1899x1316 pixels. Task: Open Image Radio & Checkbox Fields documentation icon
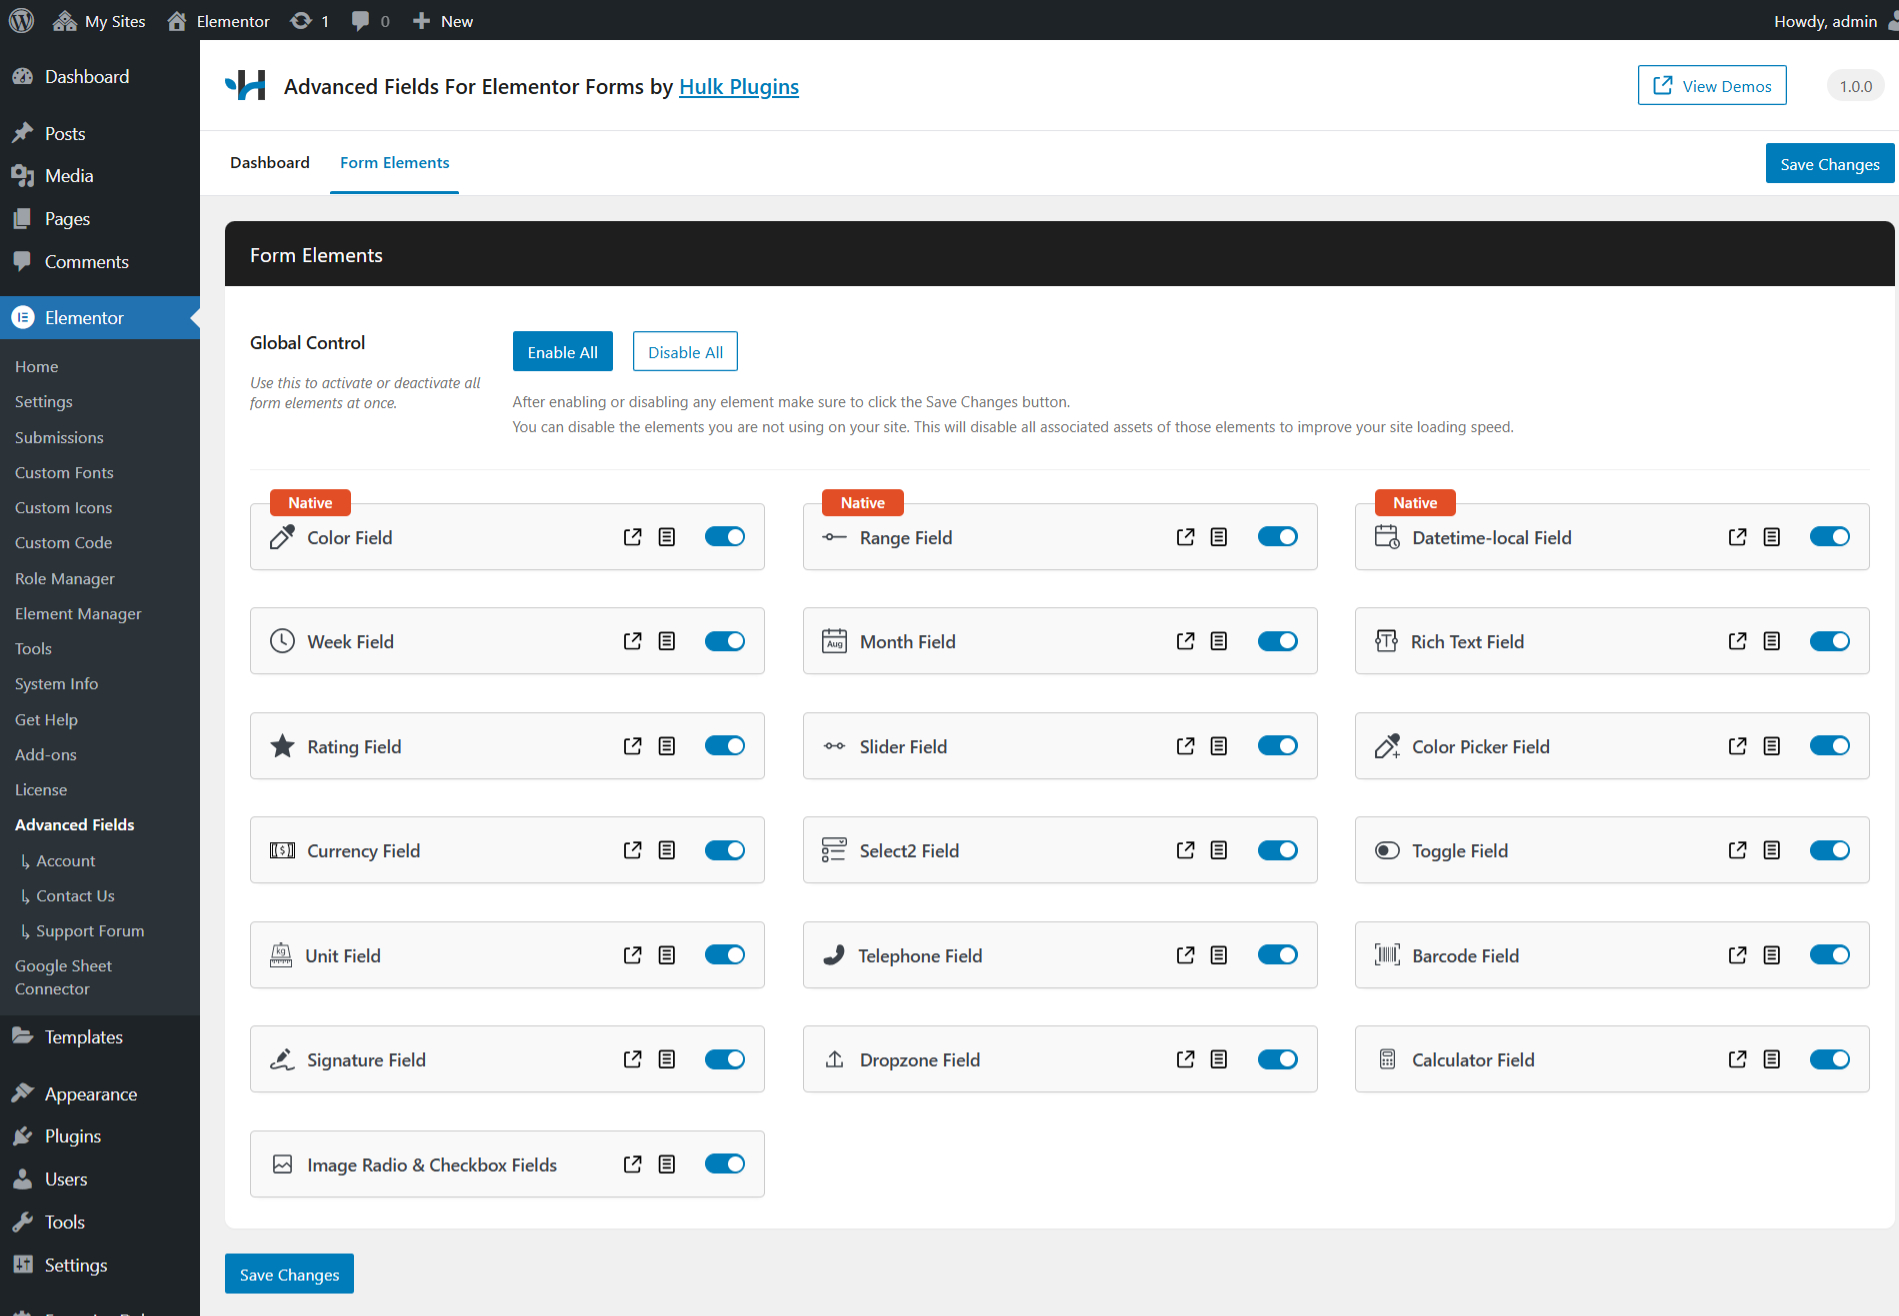[667, 1164]
